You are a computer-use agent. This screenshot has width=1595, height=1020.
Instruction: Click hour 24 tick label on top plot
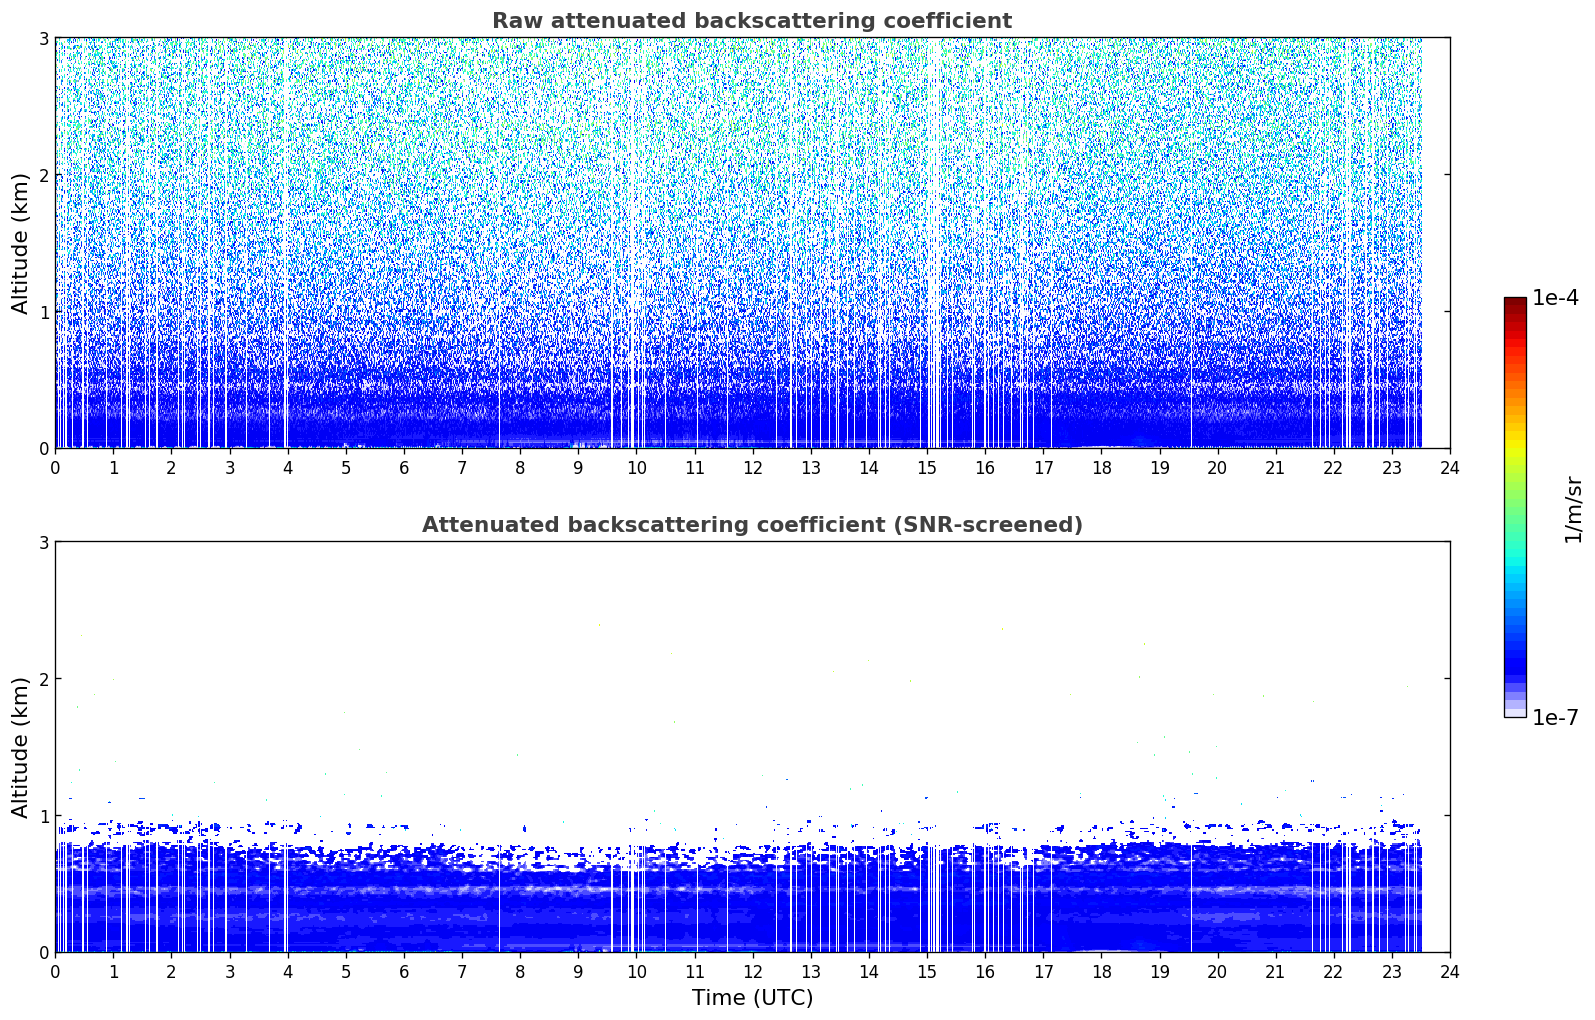tap(1449, 468)
